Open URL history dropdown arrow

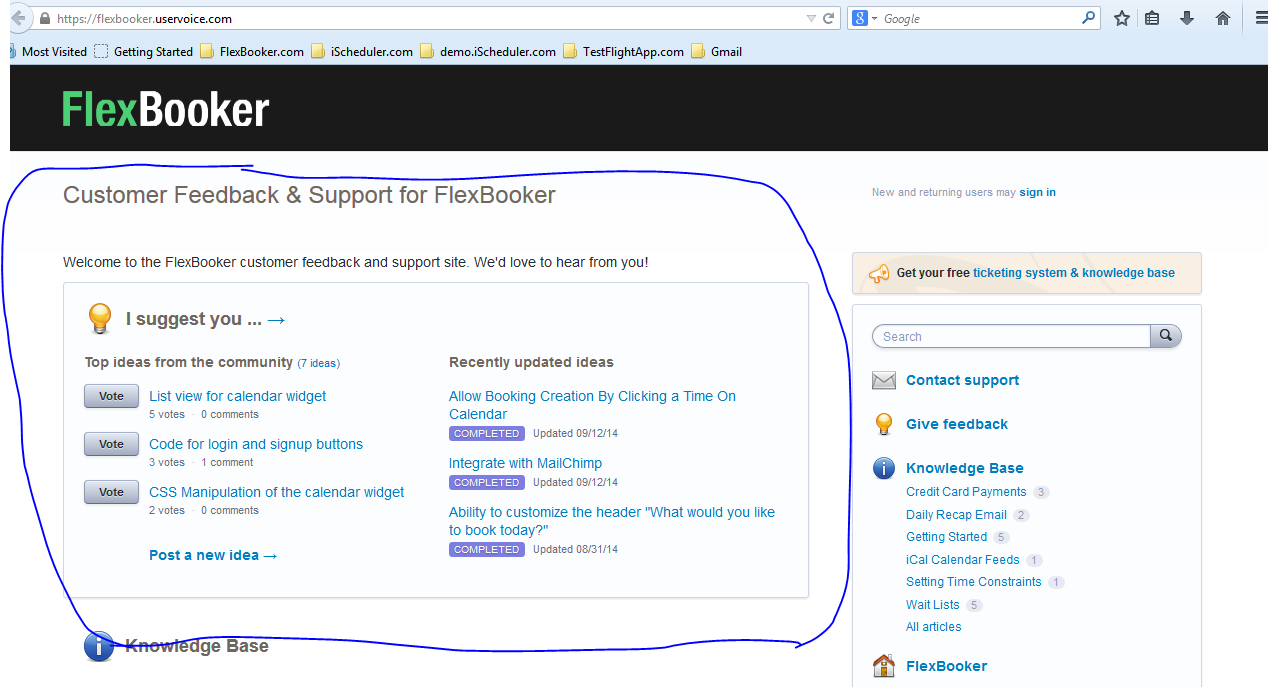811,18
